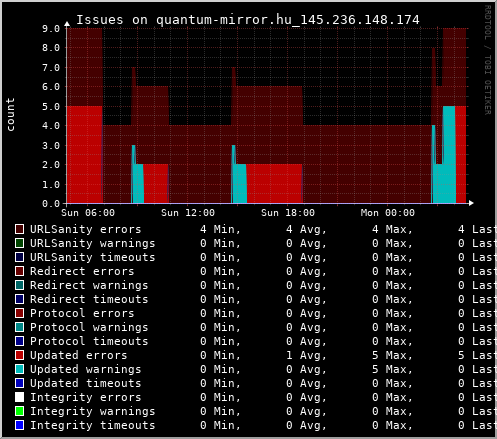
Task: Click the Redirect timeouts legend label
Action: click(x=89, y=299)
